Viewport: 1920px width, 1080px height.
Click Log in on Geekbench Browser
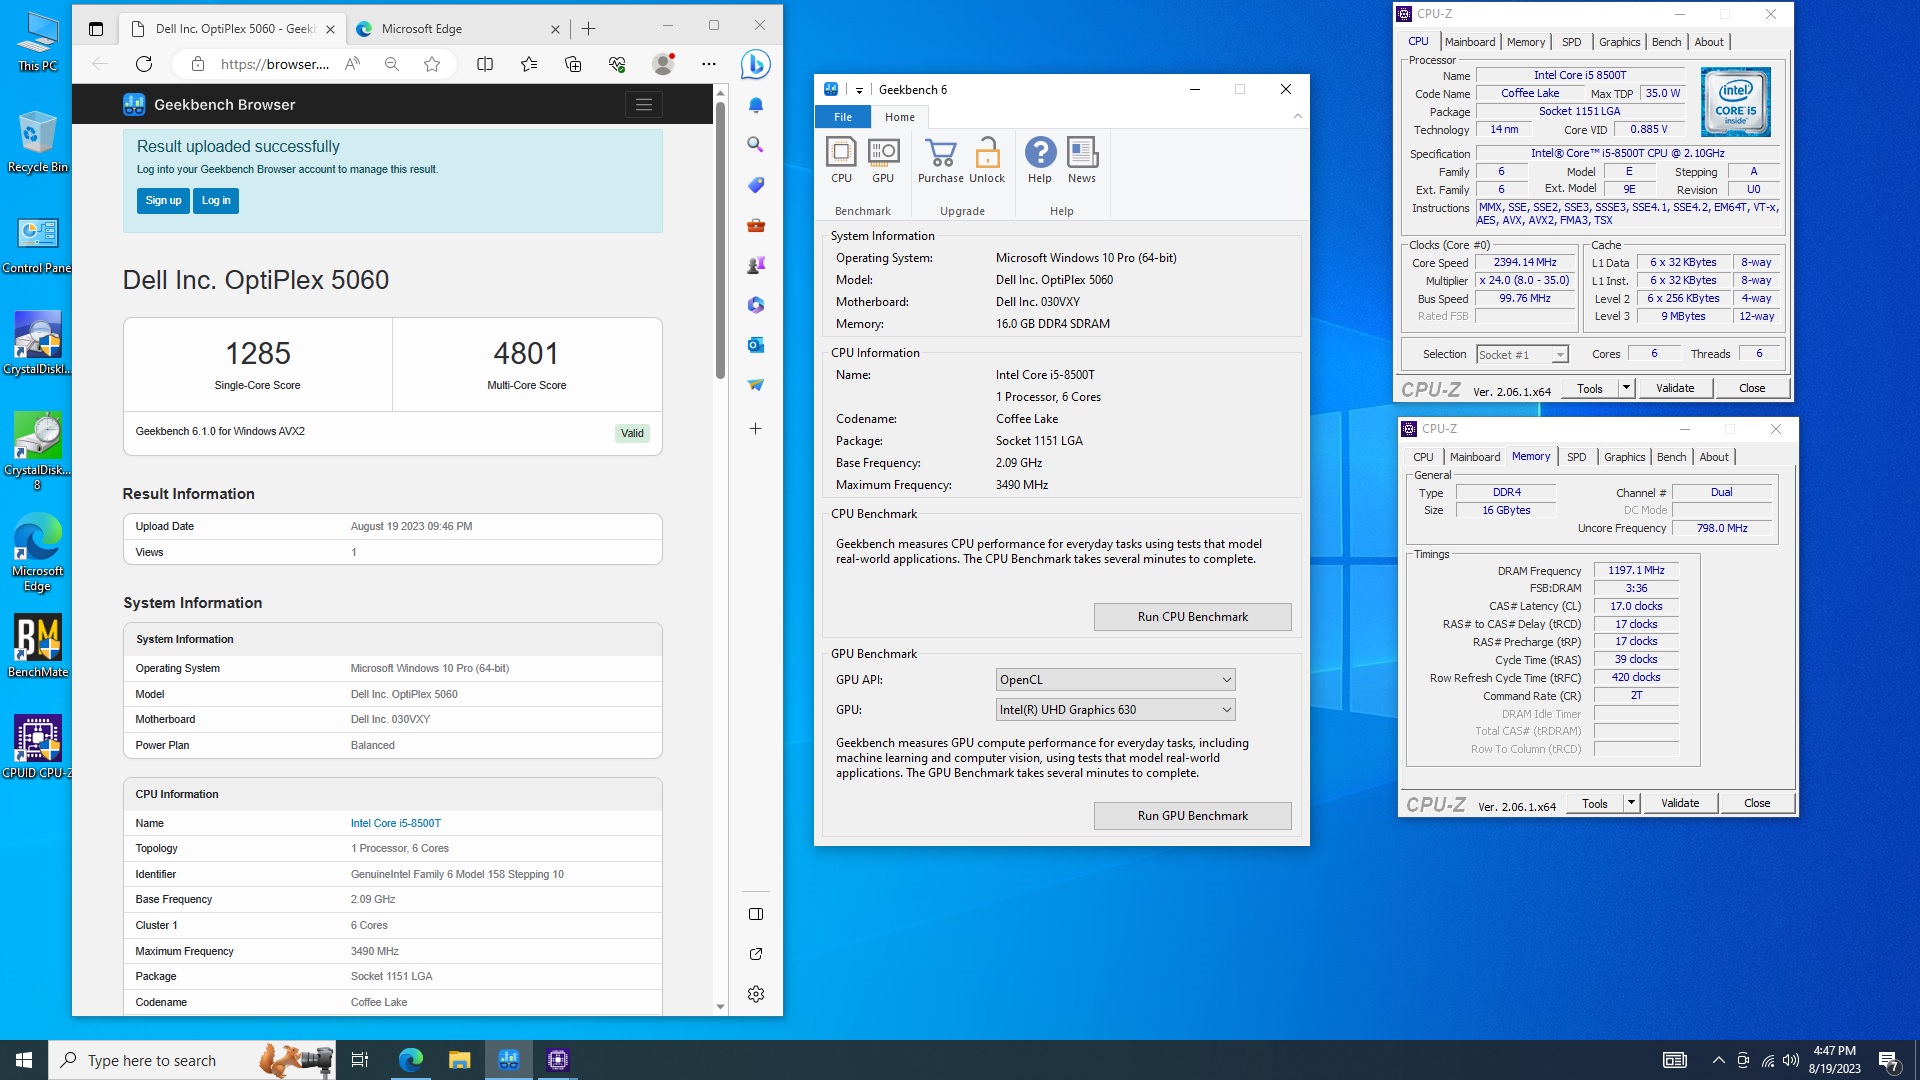coord(216,201)
